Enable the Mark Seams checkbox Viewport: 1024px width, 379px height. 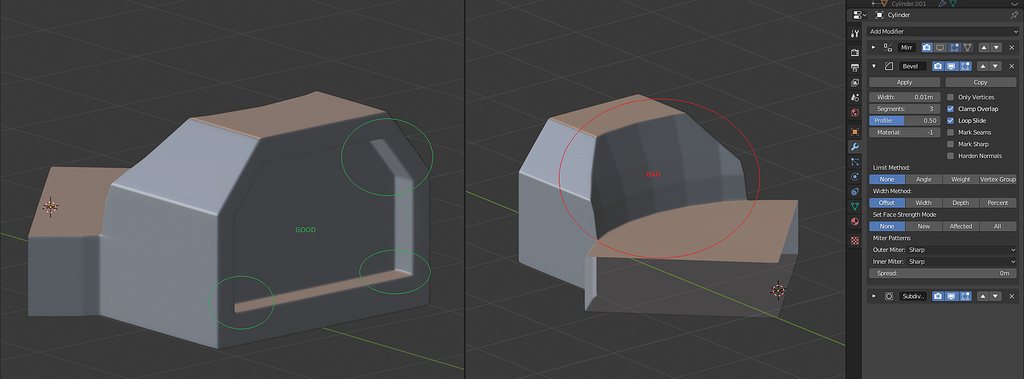[x=951, y=133]
